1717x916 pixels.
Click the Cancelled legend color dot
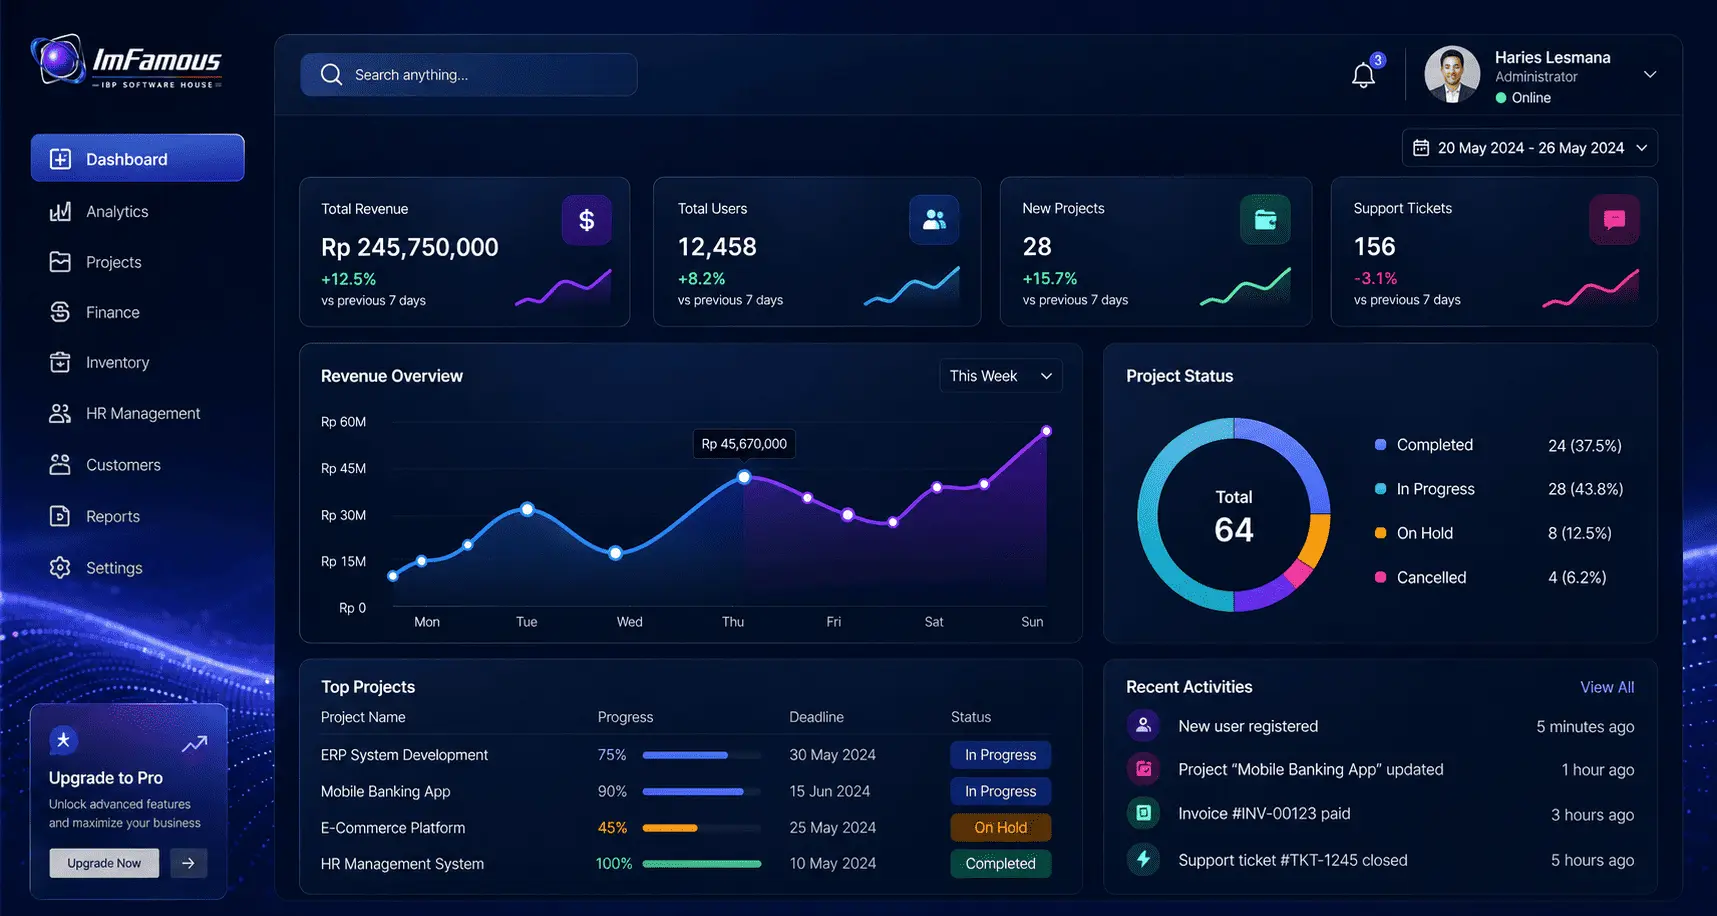click(x=1380, y=577)
